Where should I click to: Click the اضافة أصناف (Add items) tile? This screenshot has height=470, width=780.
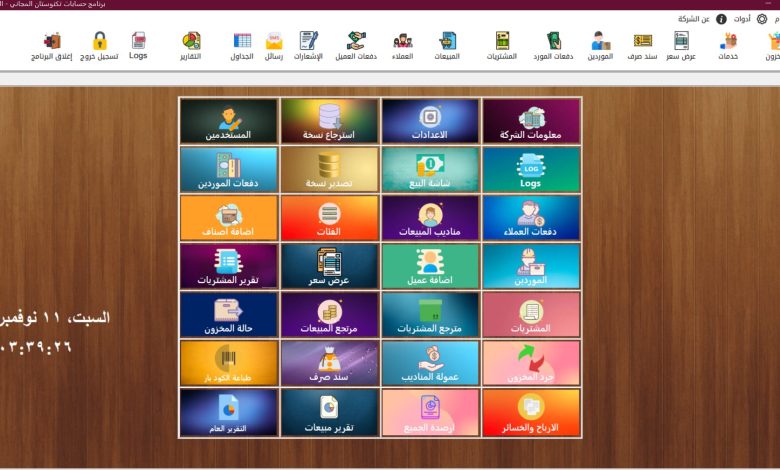coord(229,218)
